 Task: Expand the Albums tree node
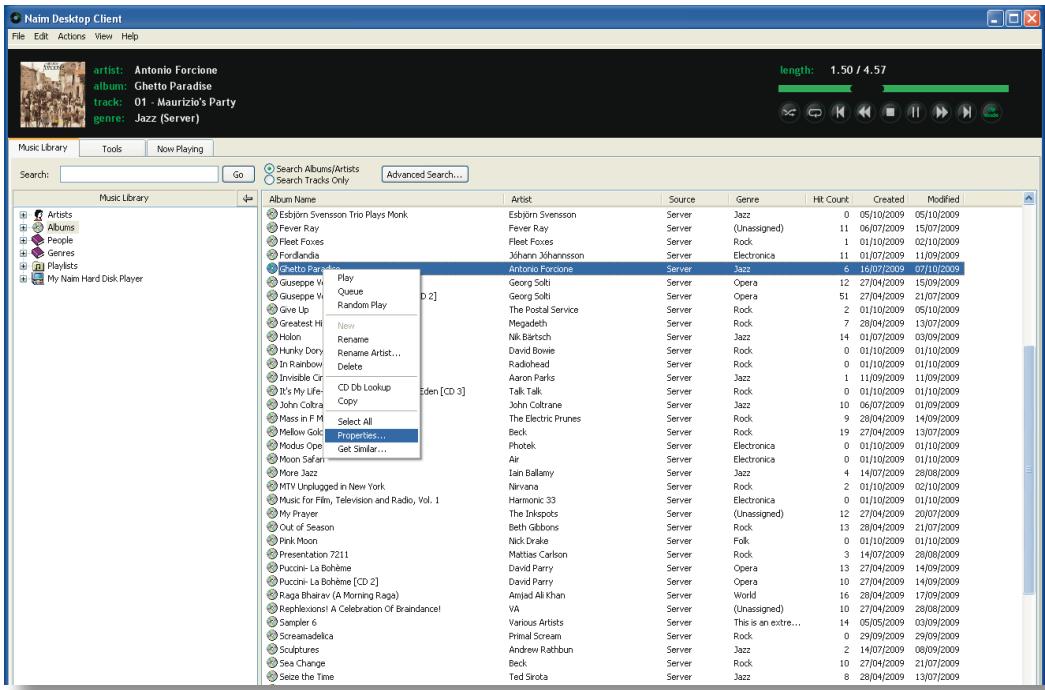click(23, 227)
